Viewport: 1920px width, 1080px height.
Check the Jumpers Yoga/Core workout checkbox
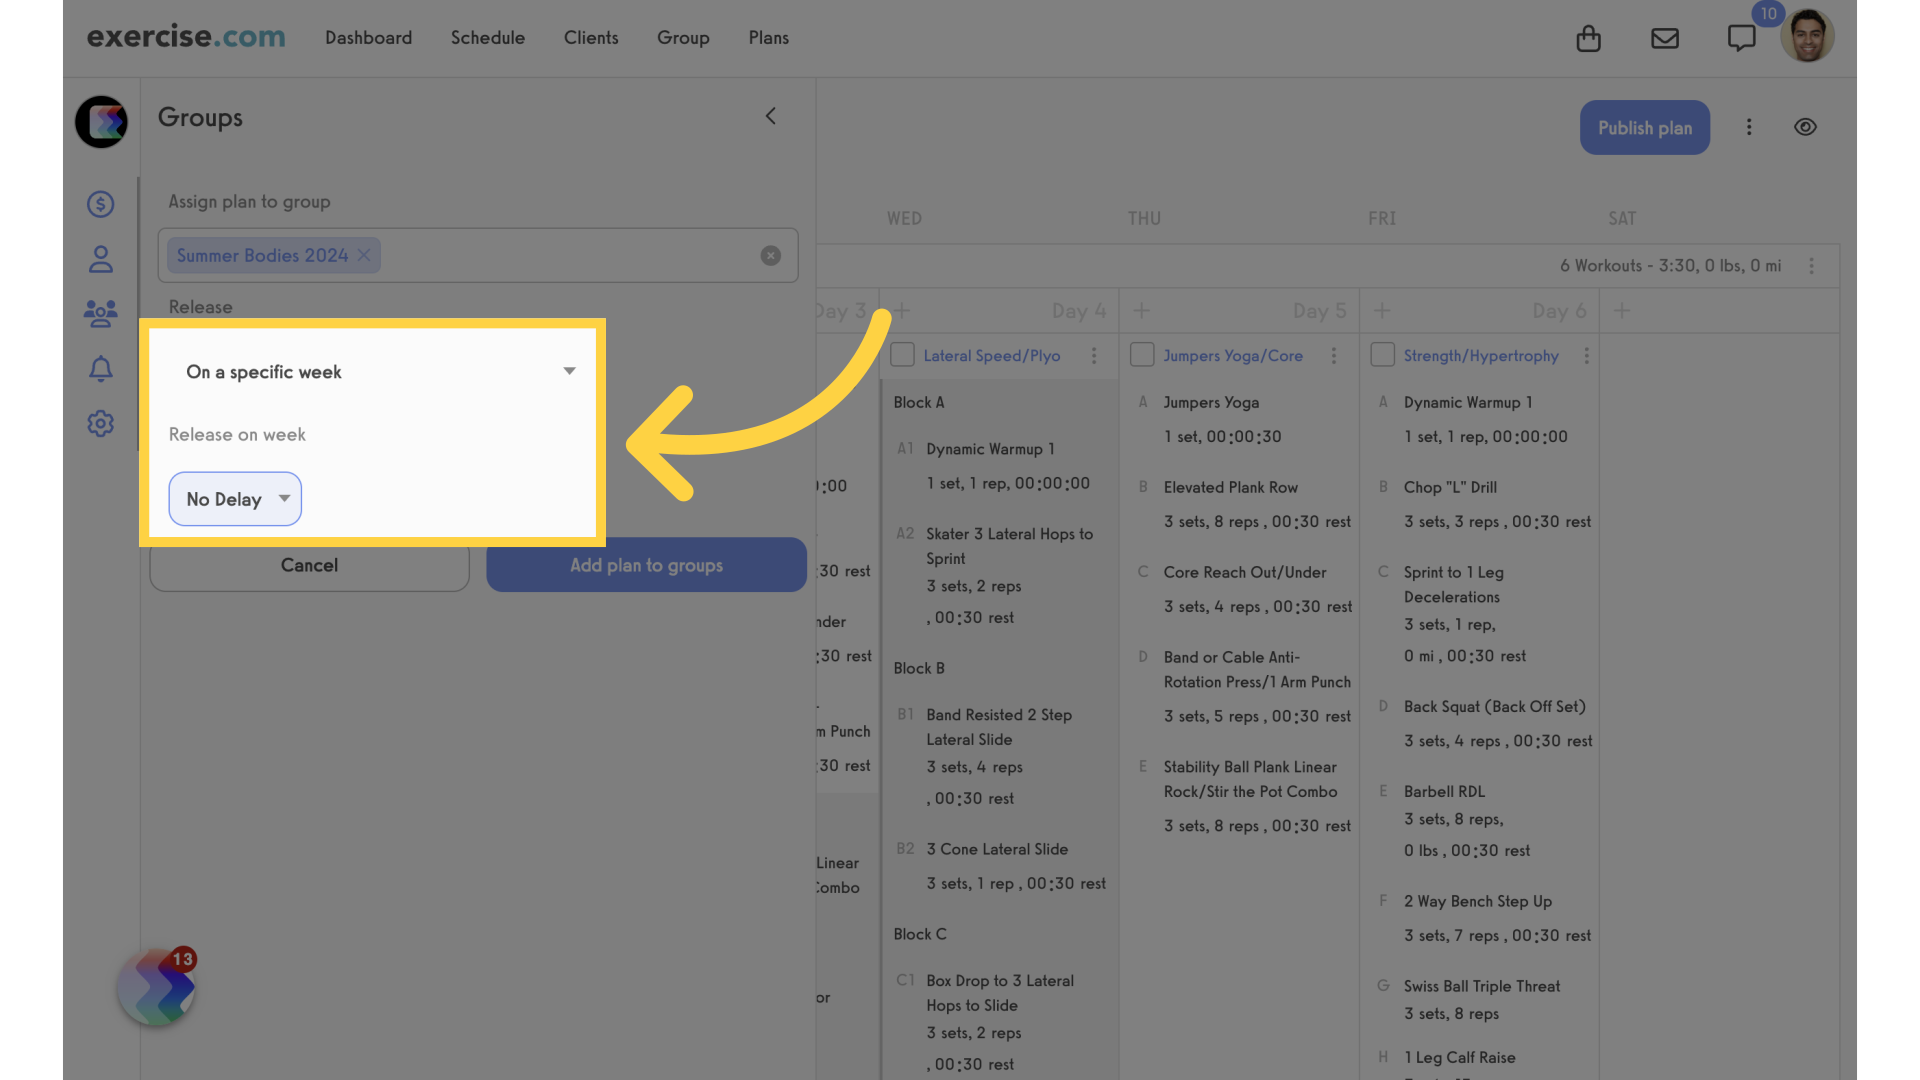click(1142, 355)
